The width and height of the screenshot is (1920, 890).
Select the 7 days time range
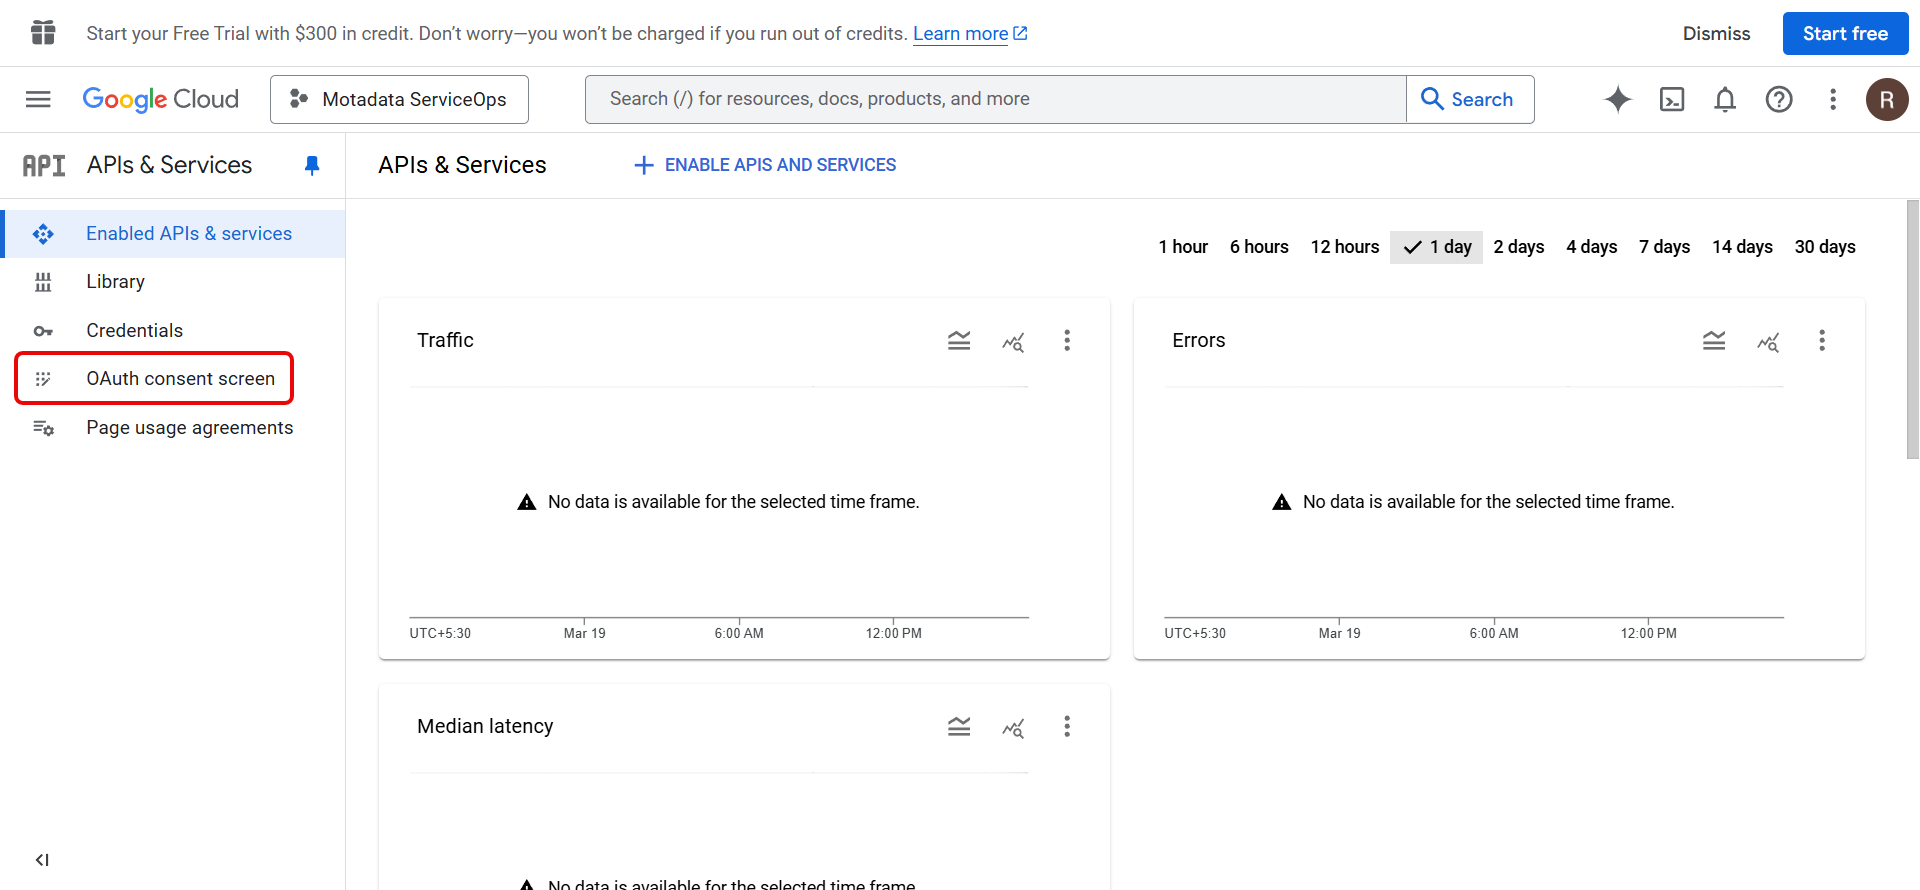[x=1664, y=247]
